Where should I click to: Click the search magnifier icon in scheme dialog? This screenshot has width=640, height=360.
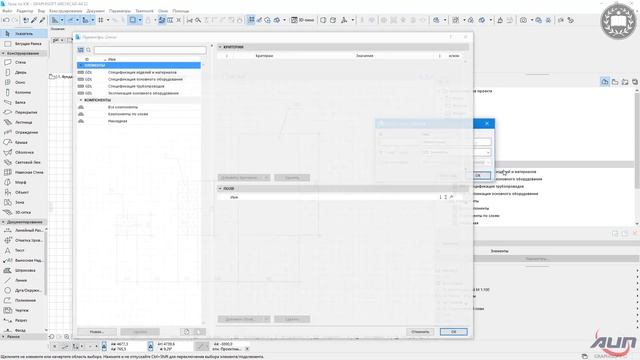tap(89, 50)
